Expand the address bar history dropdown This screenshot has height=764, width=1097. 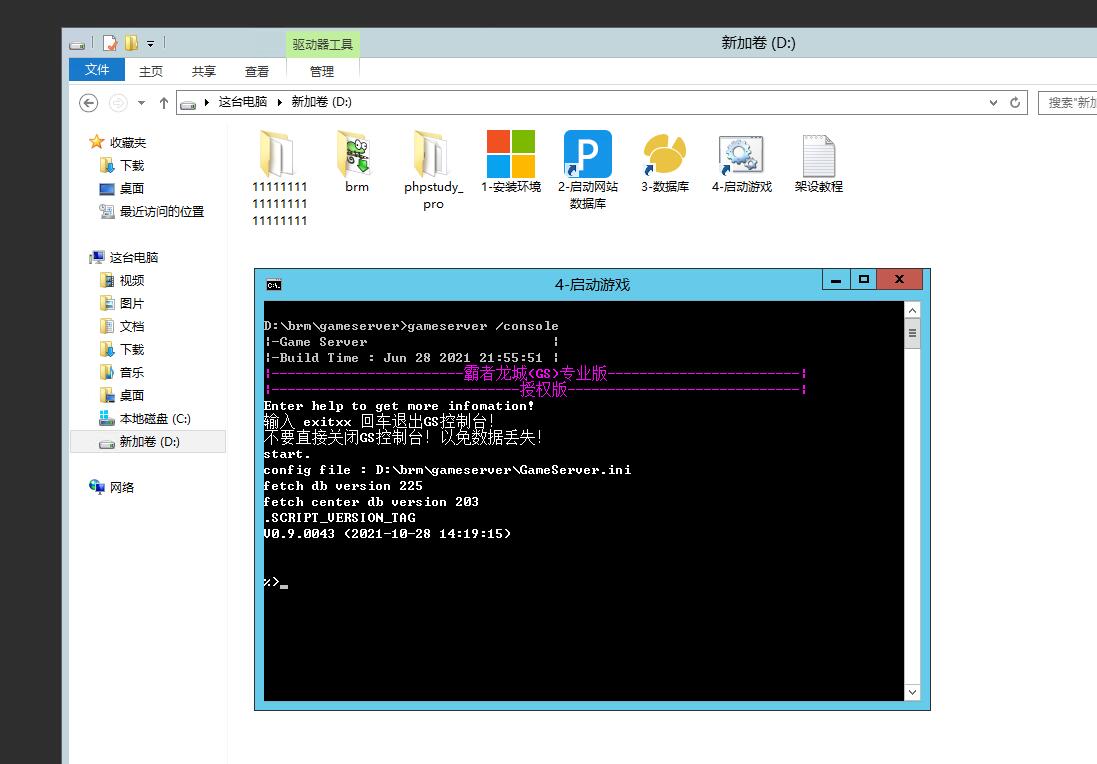[993, 102]
